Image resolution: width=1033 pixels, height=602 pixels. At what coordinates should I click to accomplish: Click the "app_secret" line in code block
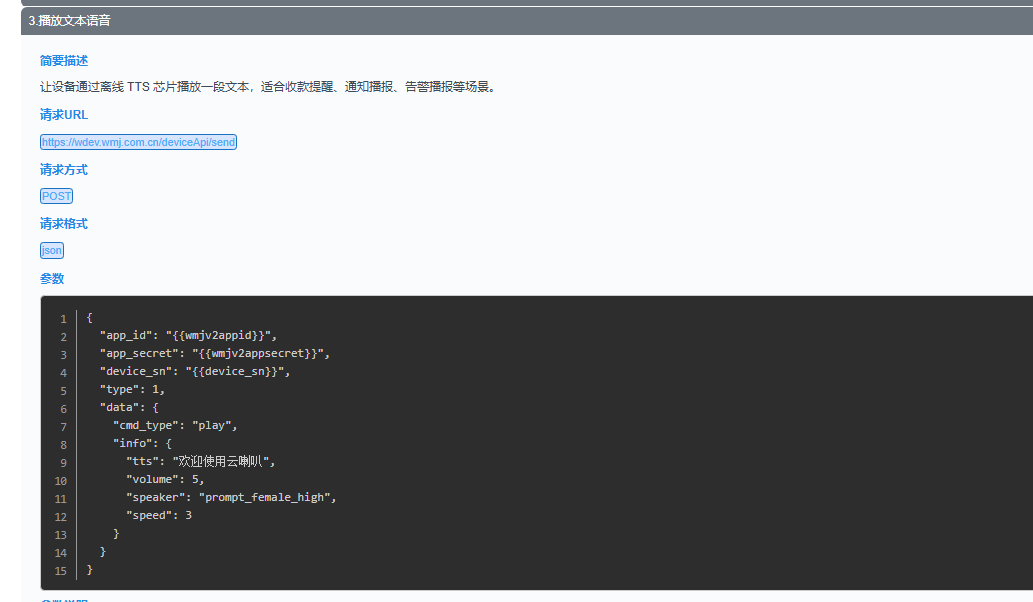tap(215, 354)
